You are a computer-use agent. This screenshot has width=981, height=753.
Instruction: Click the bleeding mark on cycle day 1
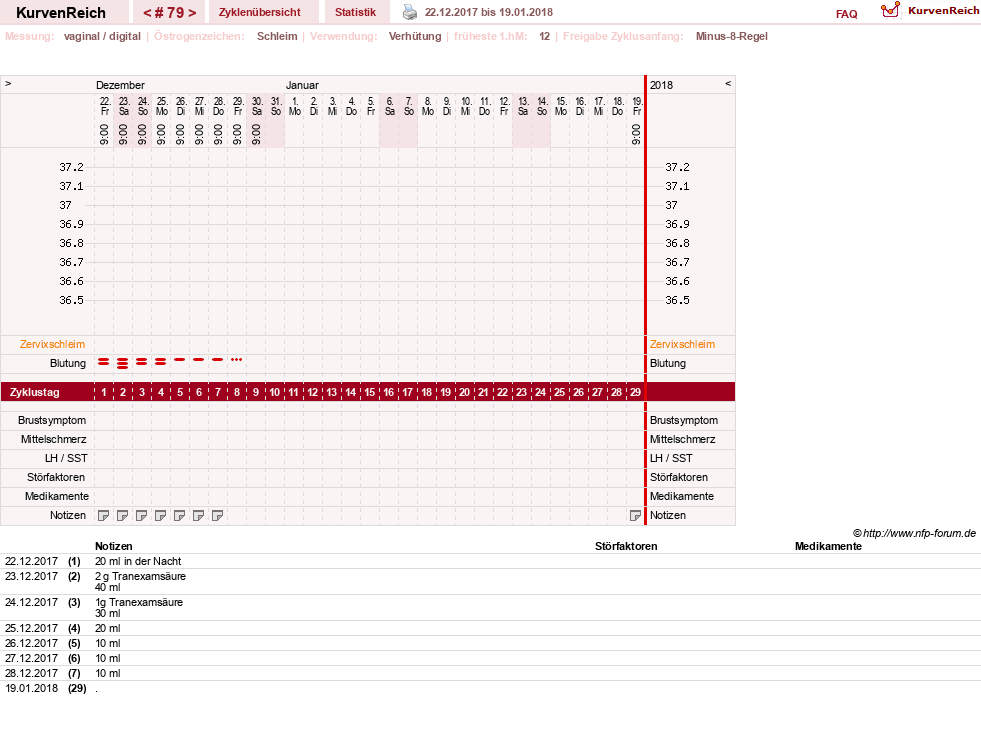pyautogui.click(x=104, y=361)
